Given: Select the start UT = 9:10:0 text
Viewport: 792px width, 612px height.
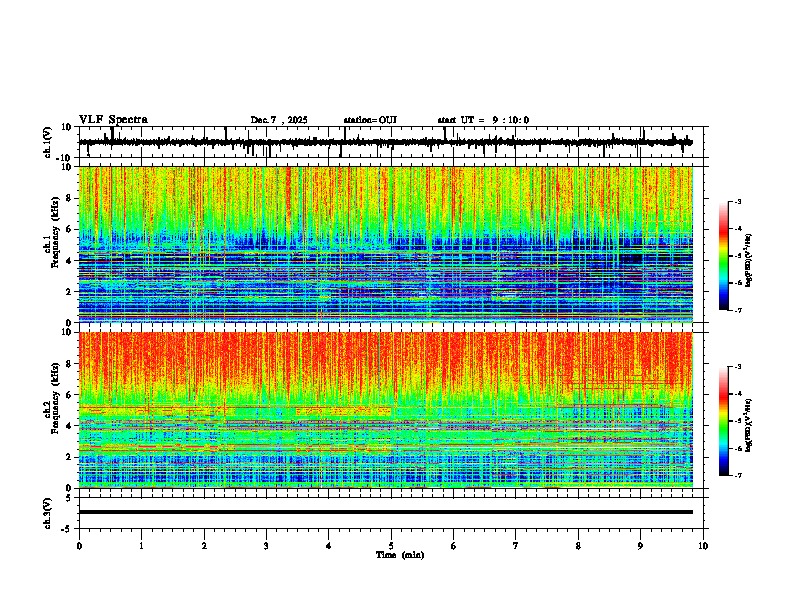Looking at the screenshot, I should tap(483, 120).
